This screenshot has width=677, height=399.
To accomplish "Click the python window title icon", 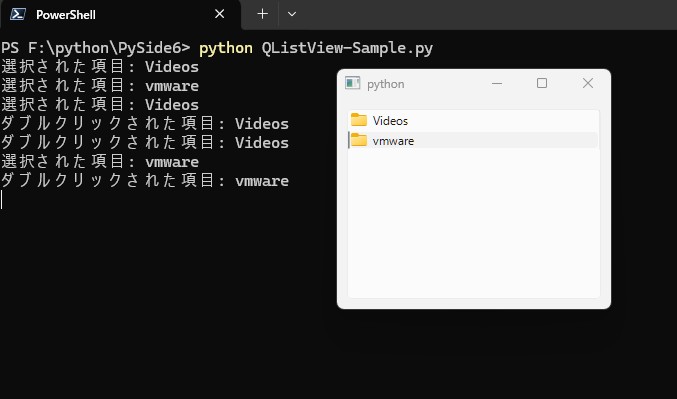I will (352, 83).
